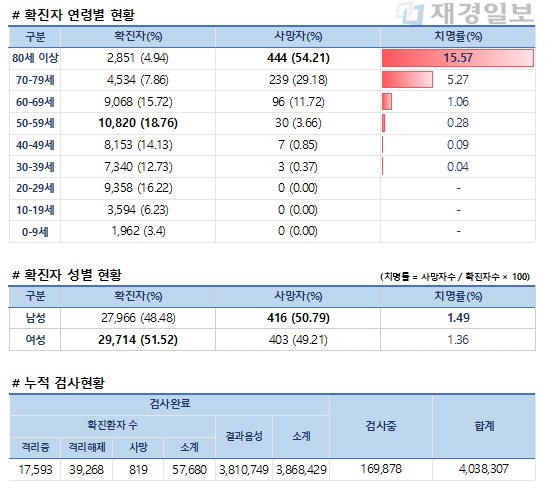
Task: Click the '819' deaths value
Action: pos(138,470)
